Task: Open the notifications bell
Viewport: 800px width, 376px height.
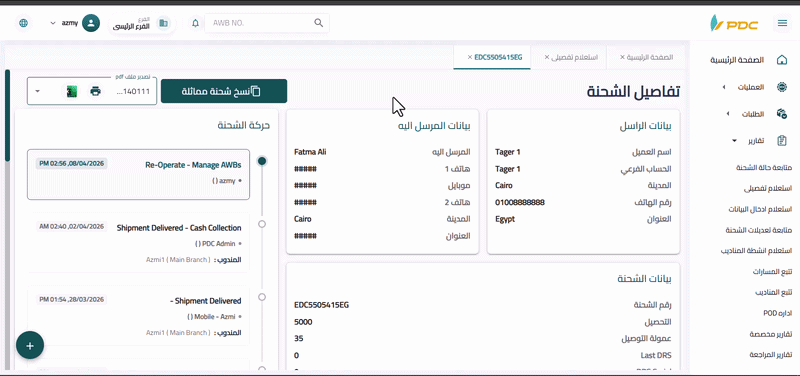Action: point(195,23)
